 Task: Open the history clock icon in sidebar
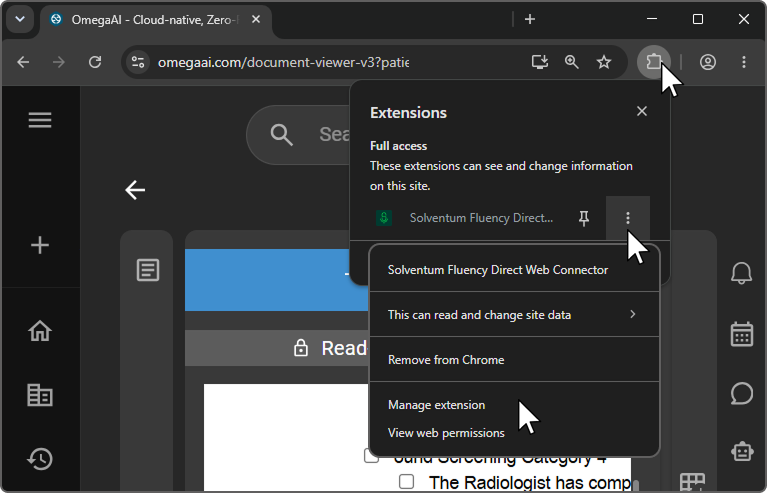tap(40, 459)
